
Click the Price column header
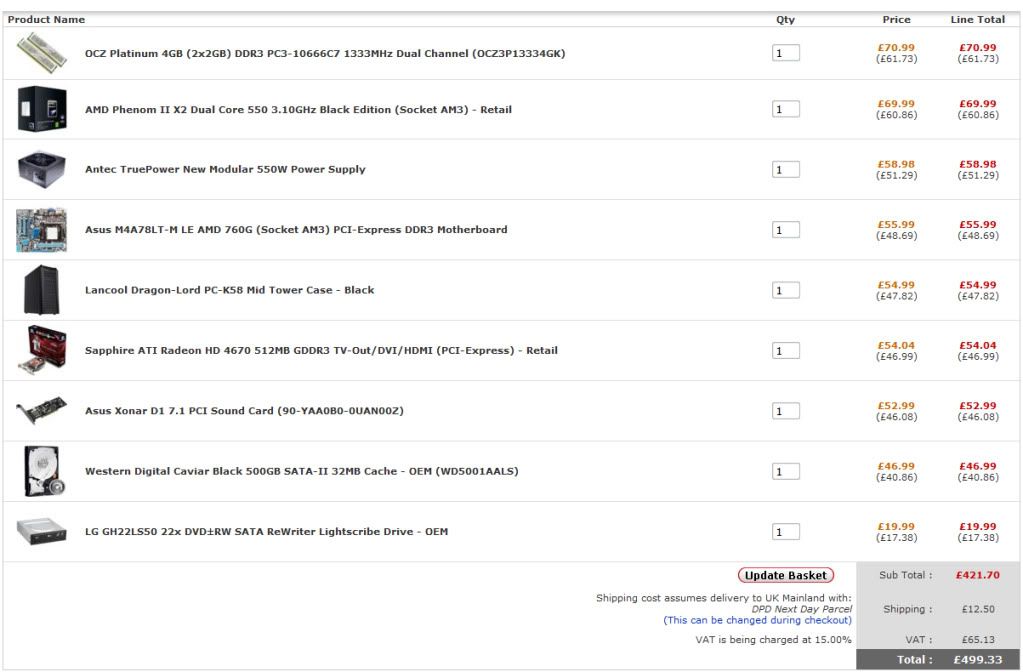(896, 20)
